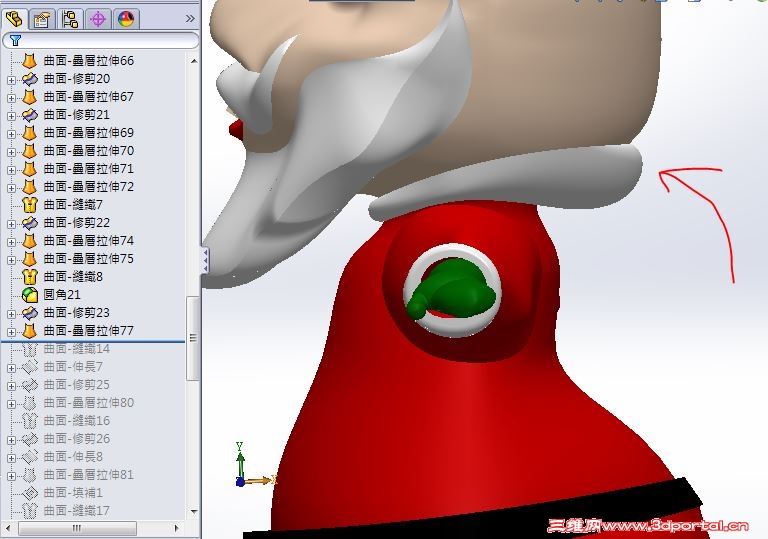Expand the 曲面-疊層拉伸80 tree node
This screenshot has height=539, width=768.
click(x=11, y=404)
